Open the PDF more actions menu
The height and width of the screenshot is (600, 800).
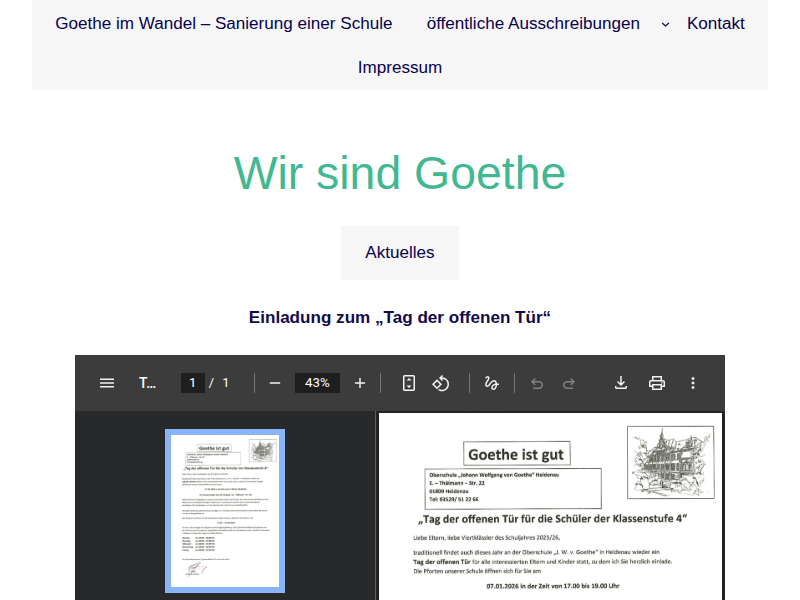point(693,383)
